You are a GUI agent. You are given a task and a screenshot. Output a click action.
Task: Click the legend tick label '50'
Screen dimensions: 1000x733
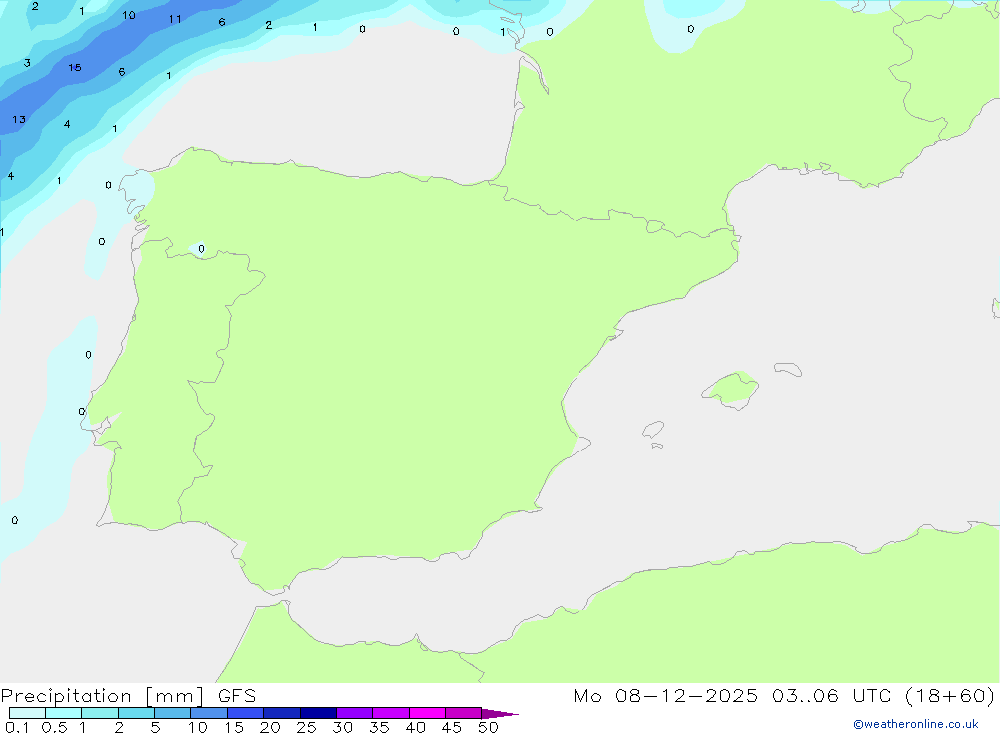488,727
